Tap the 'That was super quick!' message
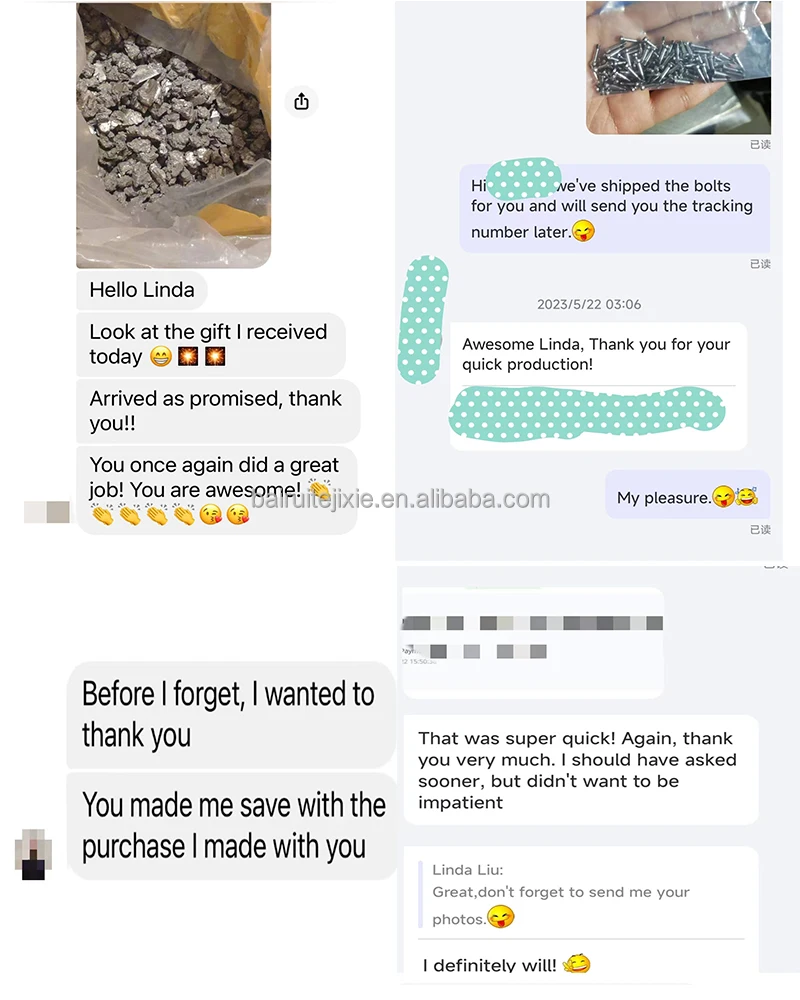Screen dimensions: 800x1000 coord(581,770)
